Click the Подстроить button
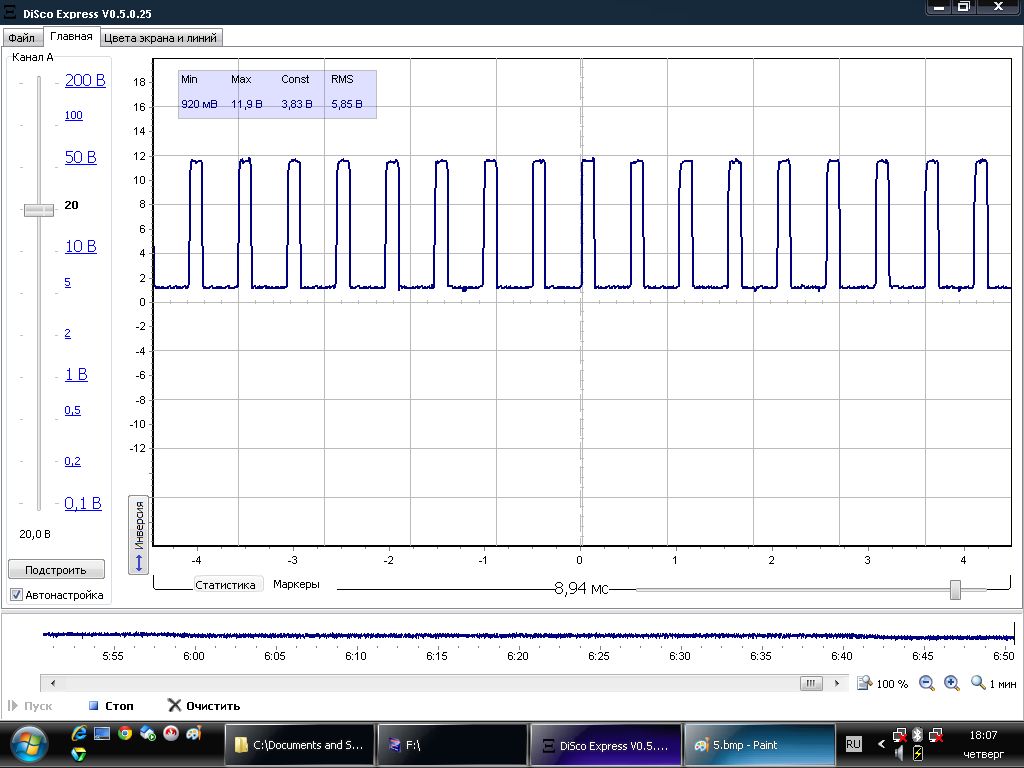 [x=56, y=569]
